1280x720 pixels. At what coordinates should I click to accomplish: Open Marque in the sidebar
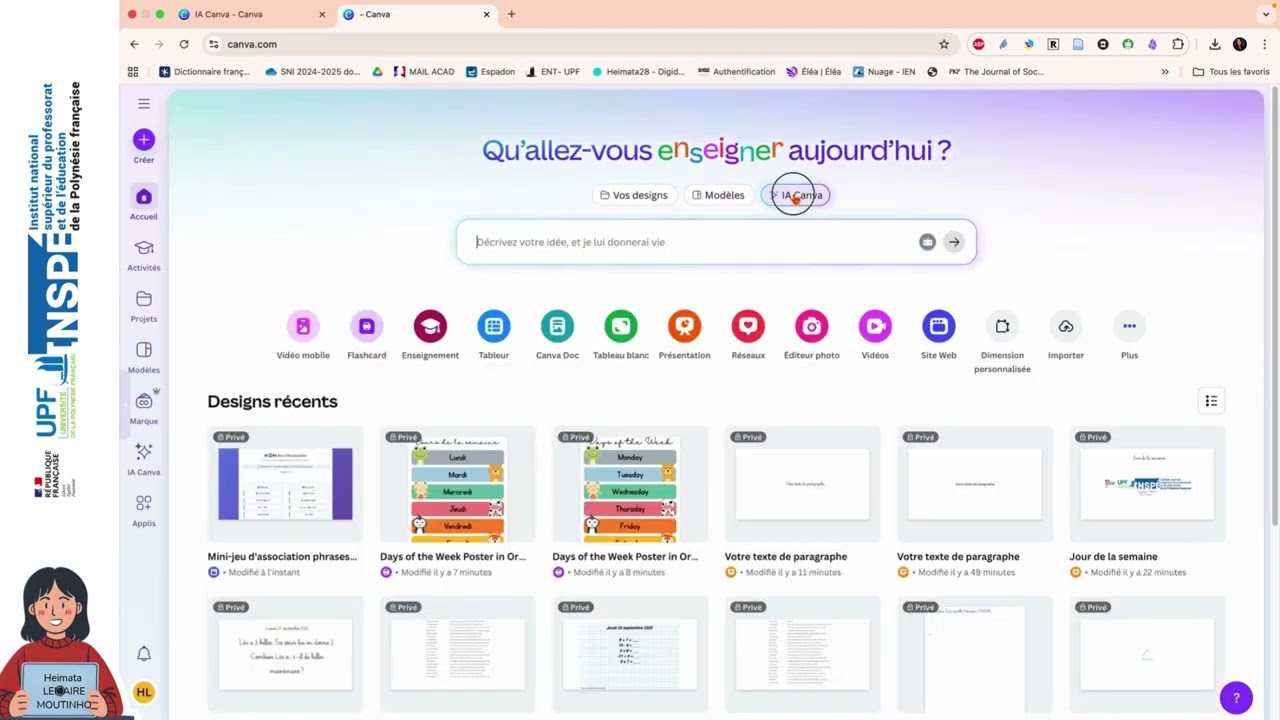click(x=144, y=408)
